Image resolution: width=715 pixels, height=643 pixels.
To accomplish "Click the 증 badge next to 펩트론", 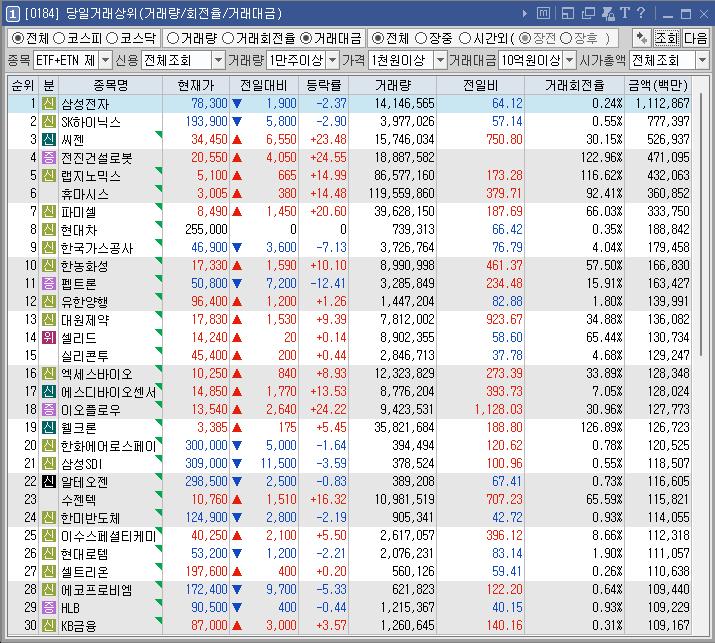I will point(49,284).
